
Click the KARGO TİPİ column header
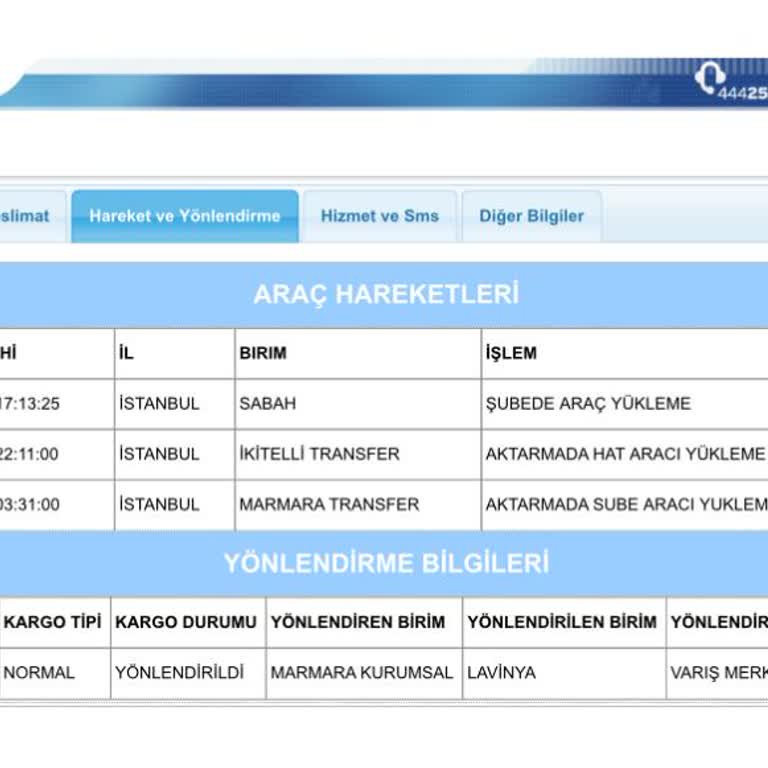point(55,622)
